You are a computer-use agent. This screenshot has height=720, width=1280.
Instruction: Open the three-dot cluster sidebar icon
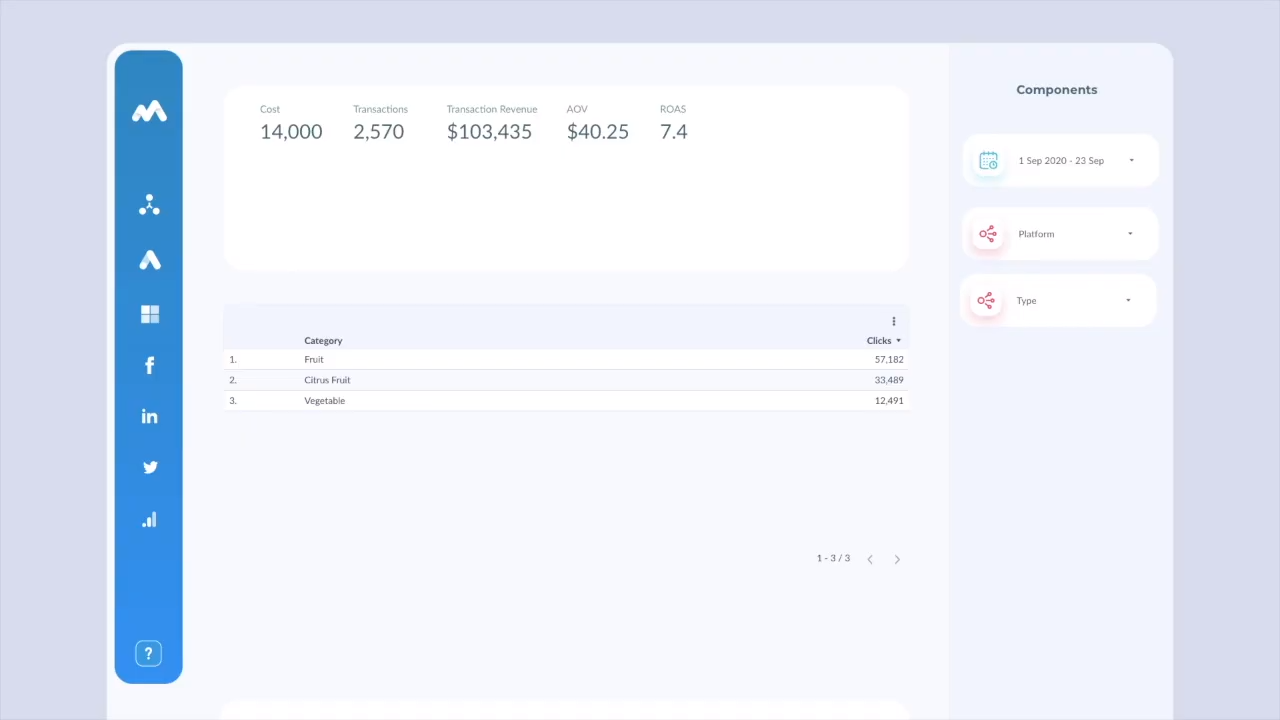click(x=149, y=205)
